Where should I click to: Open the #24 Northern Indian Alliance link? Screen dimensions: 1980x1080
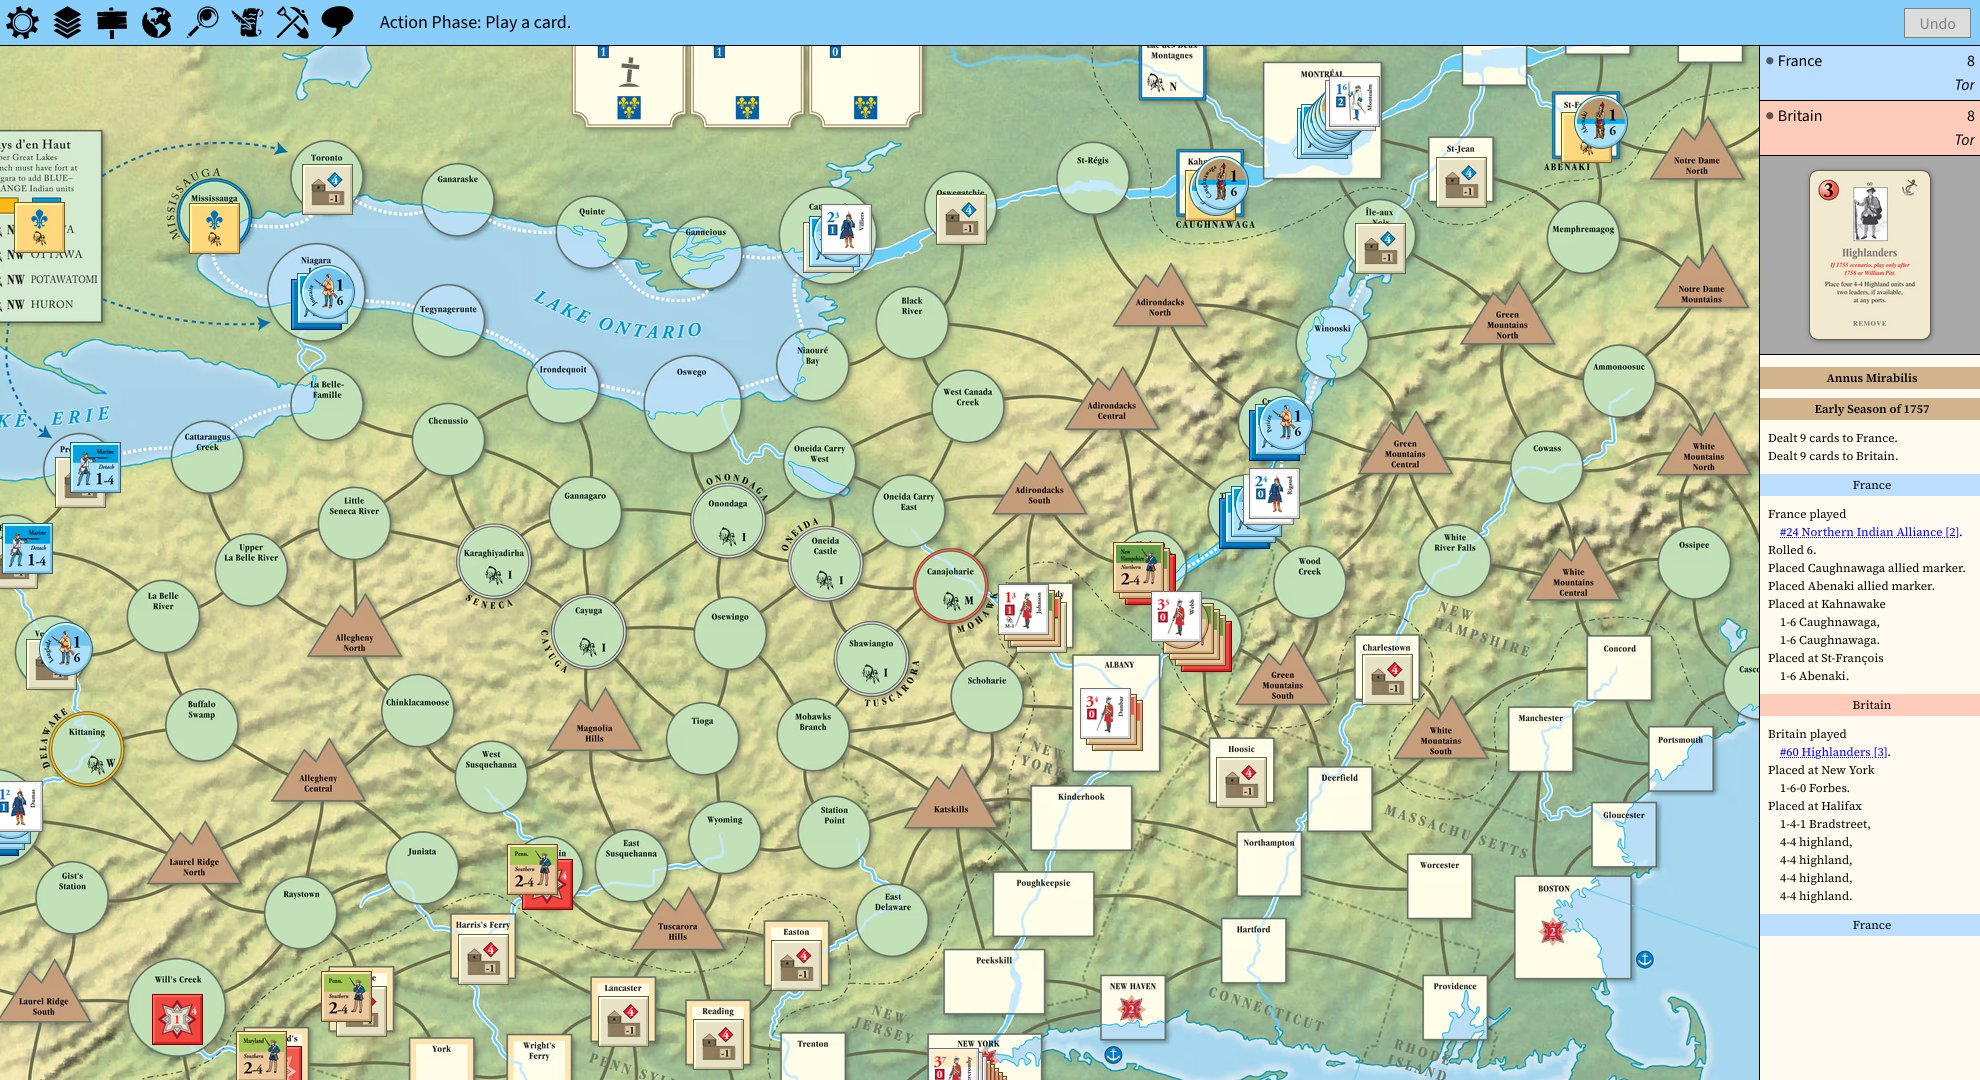[1869, 532]
